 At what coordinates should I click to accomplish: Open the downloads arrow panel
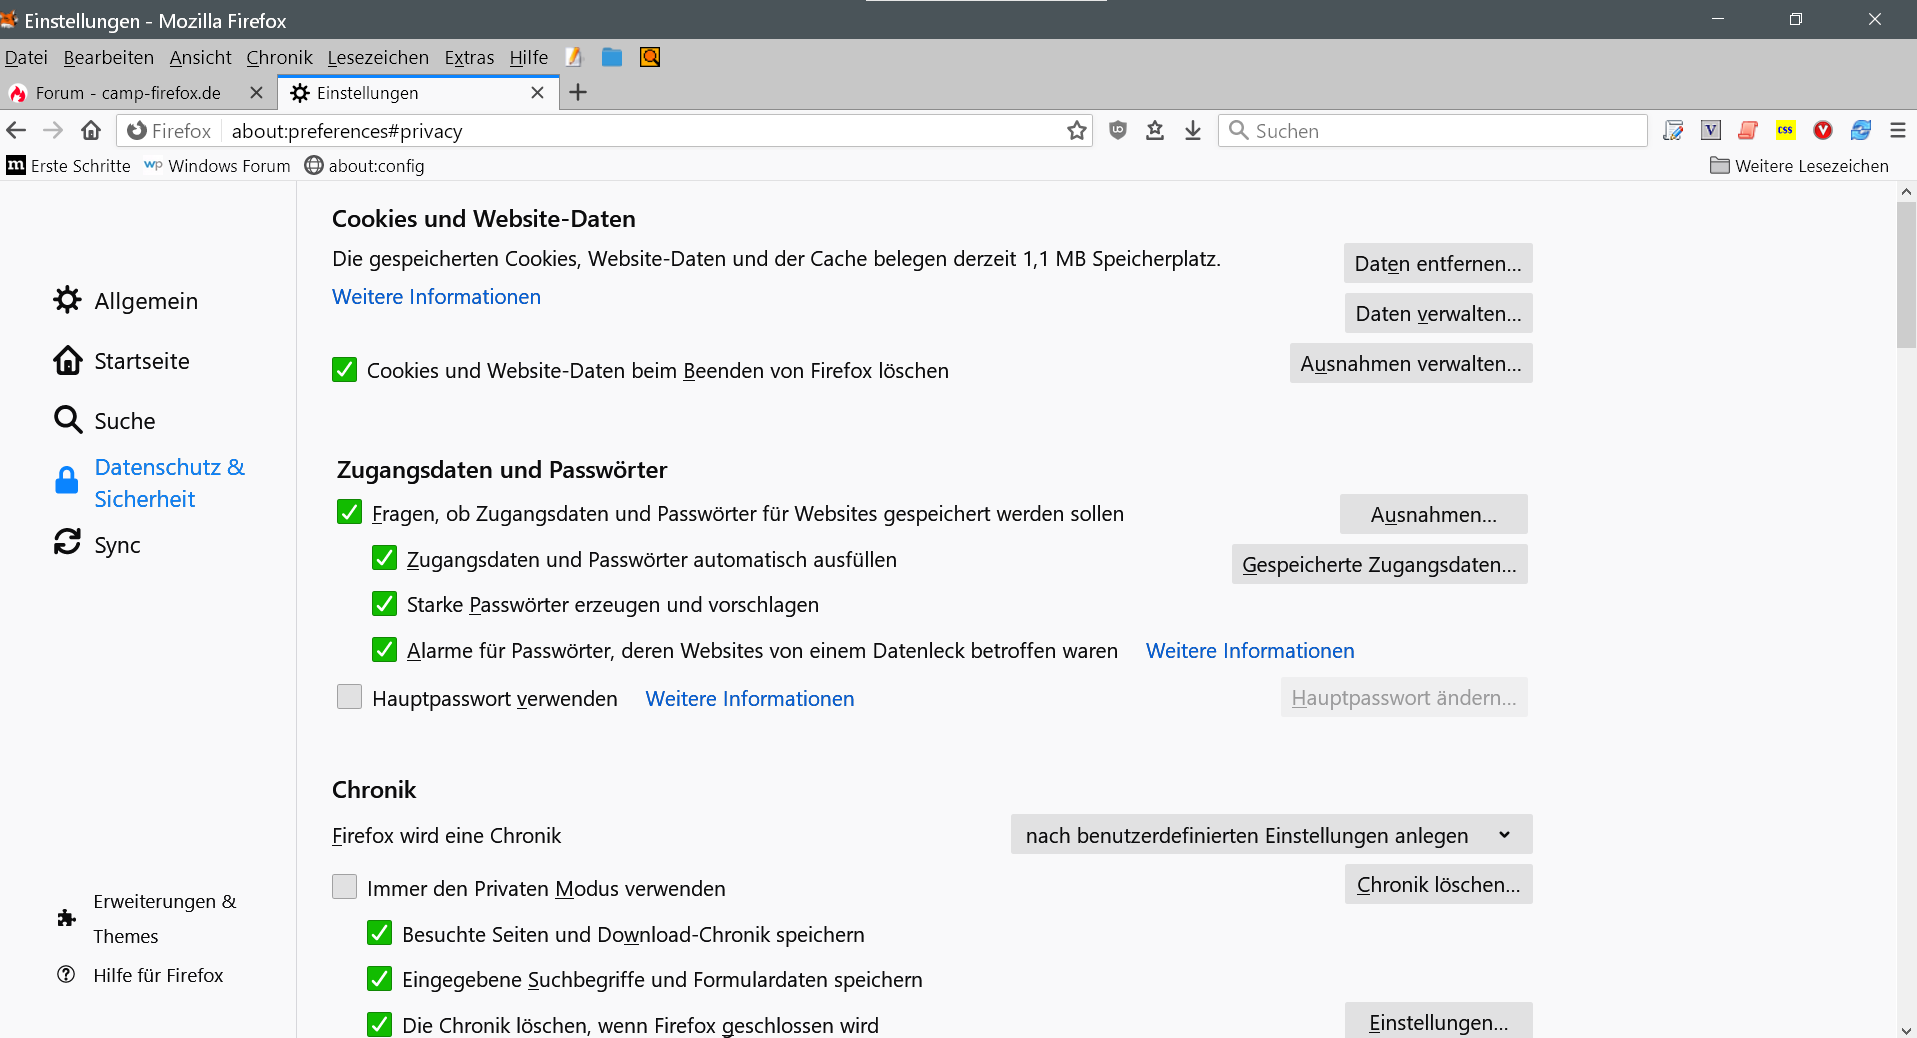click(1193, 130)
